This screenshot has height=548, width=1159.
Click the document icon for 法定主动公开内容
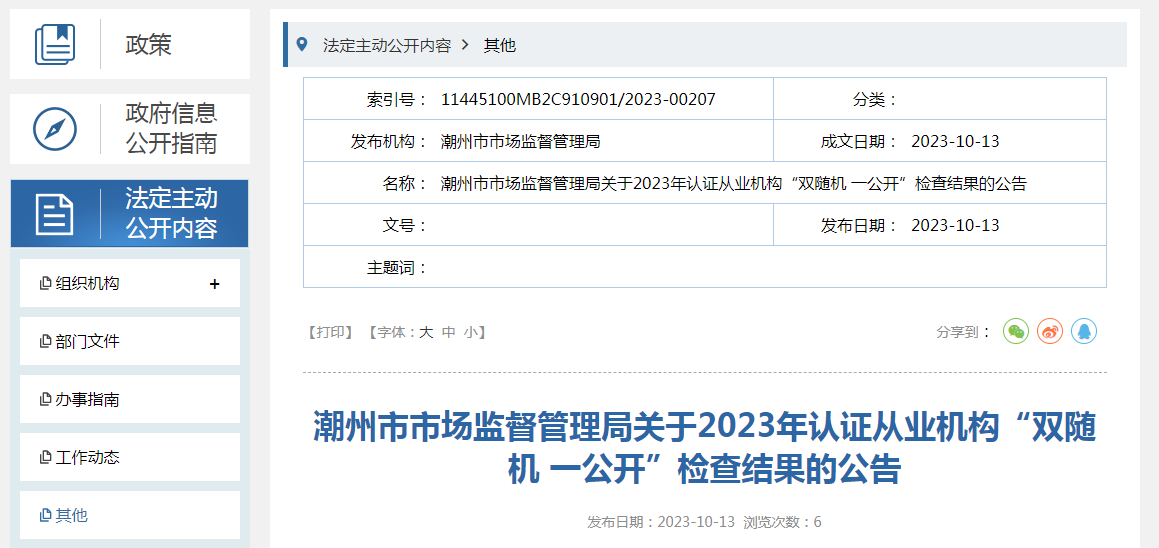(x=55, y=214)
